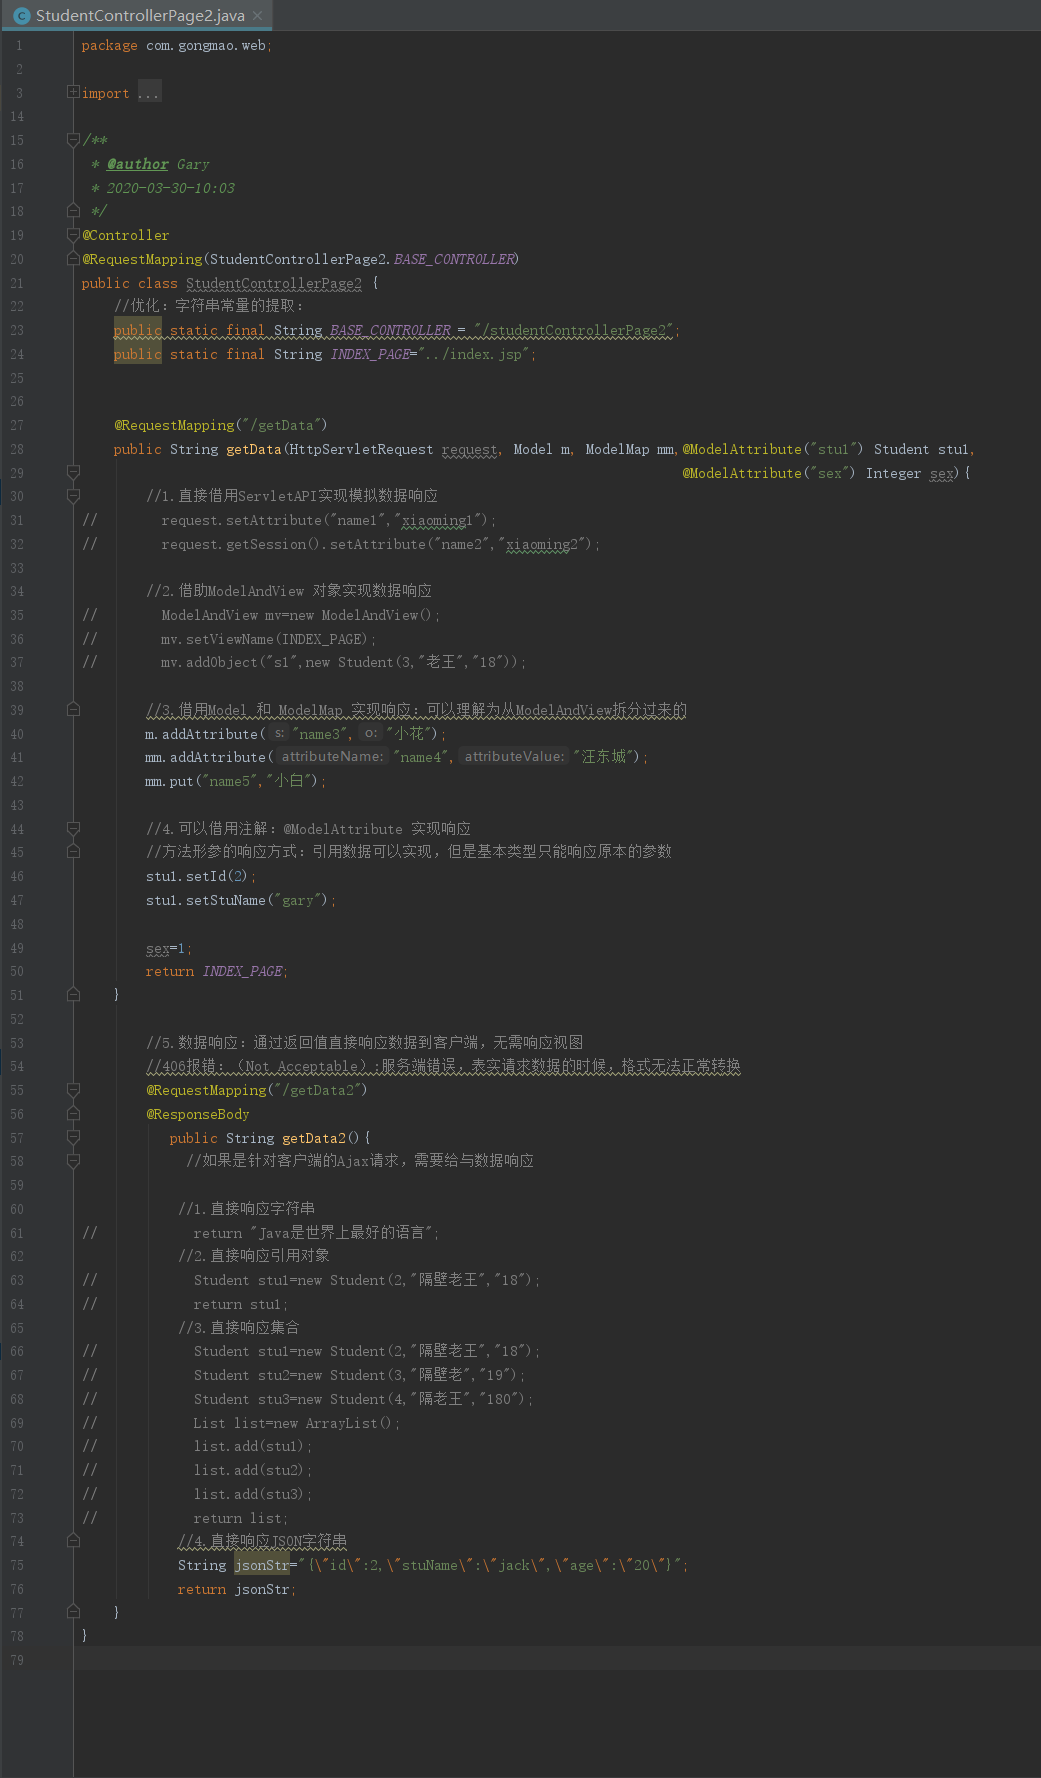Collapse getData2 method using line 57 fold marker

pos(73,1138)
